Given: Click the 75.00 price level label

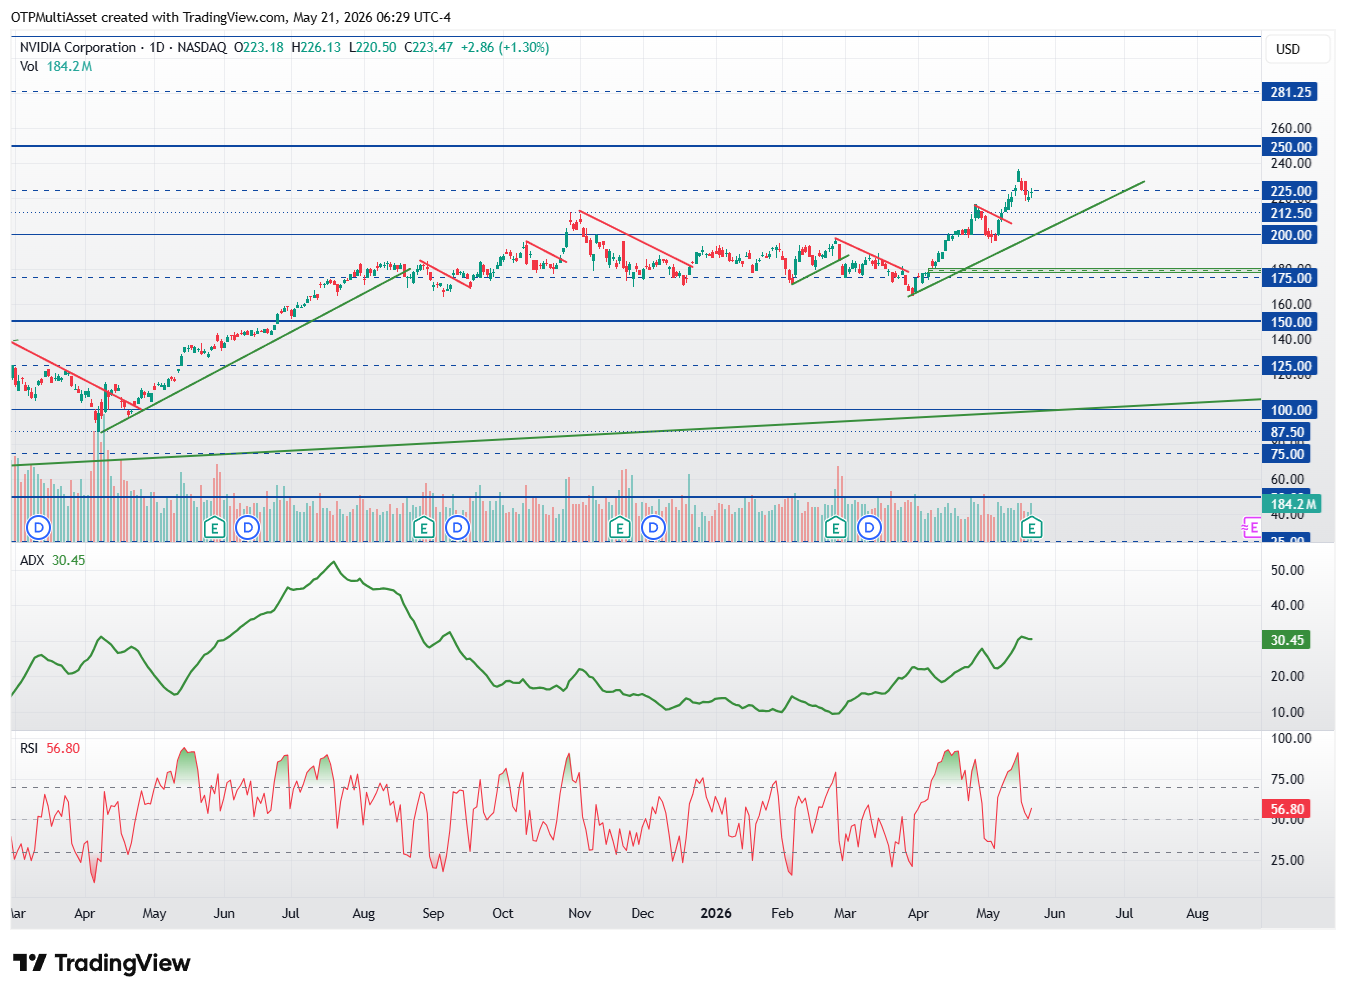Looking at the screenshot, I should pyautogui.click(x=1287, y=454).
